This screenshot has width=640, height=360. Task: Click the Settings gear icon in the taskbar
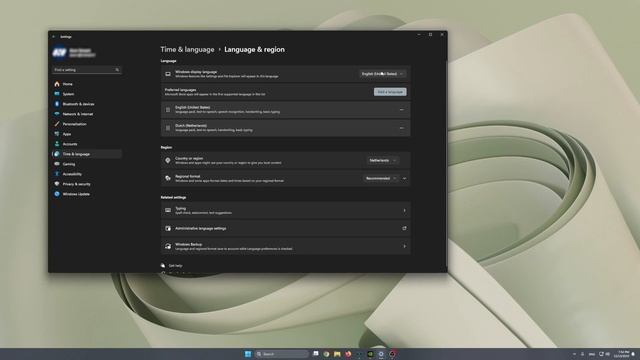coord(381,354)
